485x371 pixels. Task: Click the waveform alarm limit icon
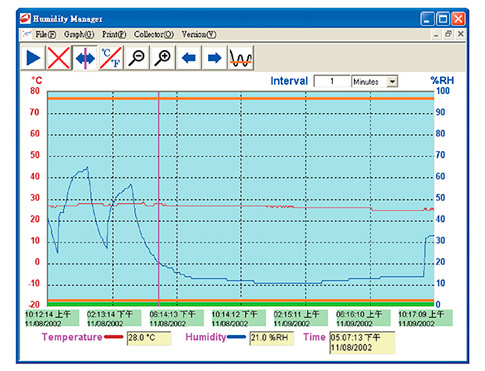(x=241, y=58)
